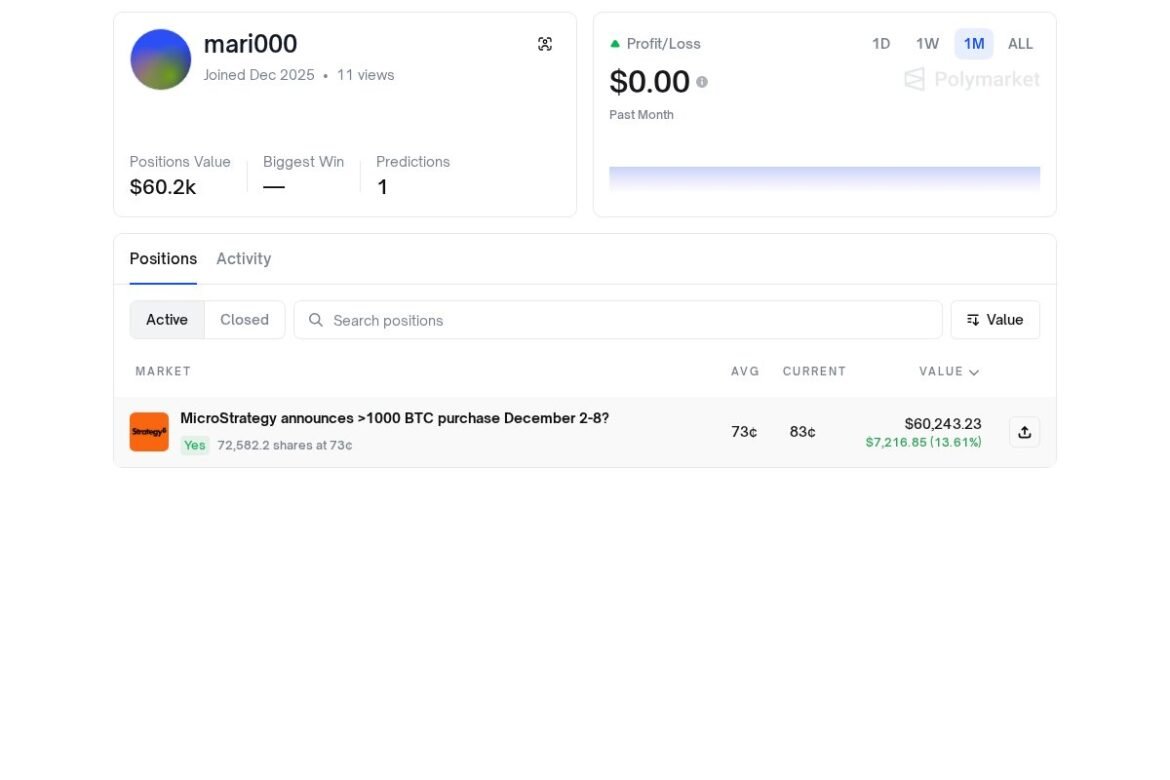Click the green profit triangle icon
1170x780 pixels.
tap(614, 43)
